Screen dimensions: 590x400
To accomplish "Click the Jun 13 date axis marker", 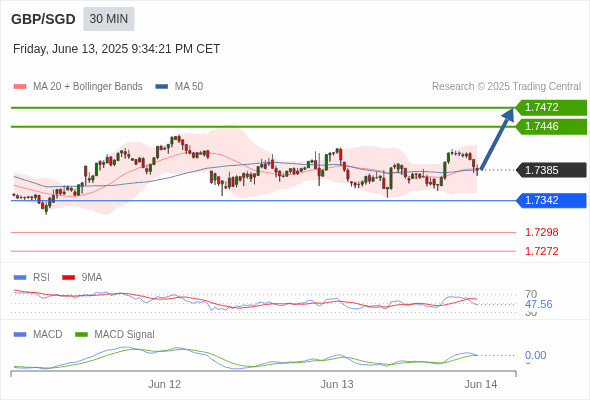I will click(x=337, y=384).
